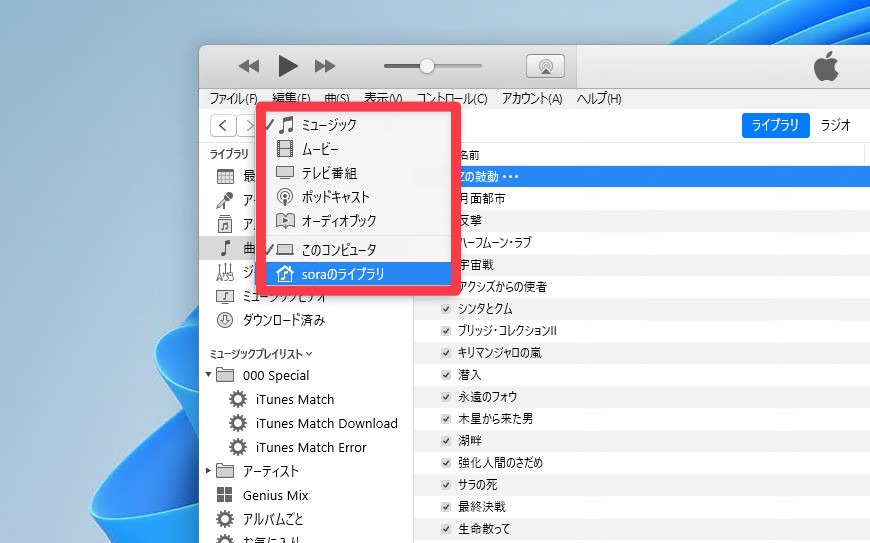
Task: Click the music note icon beside ミュージック
Action: pos(286,125)
